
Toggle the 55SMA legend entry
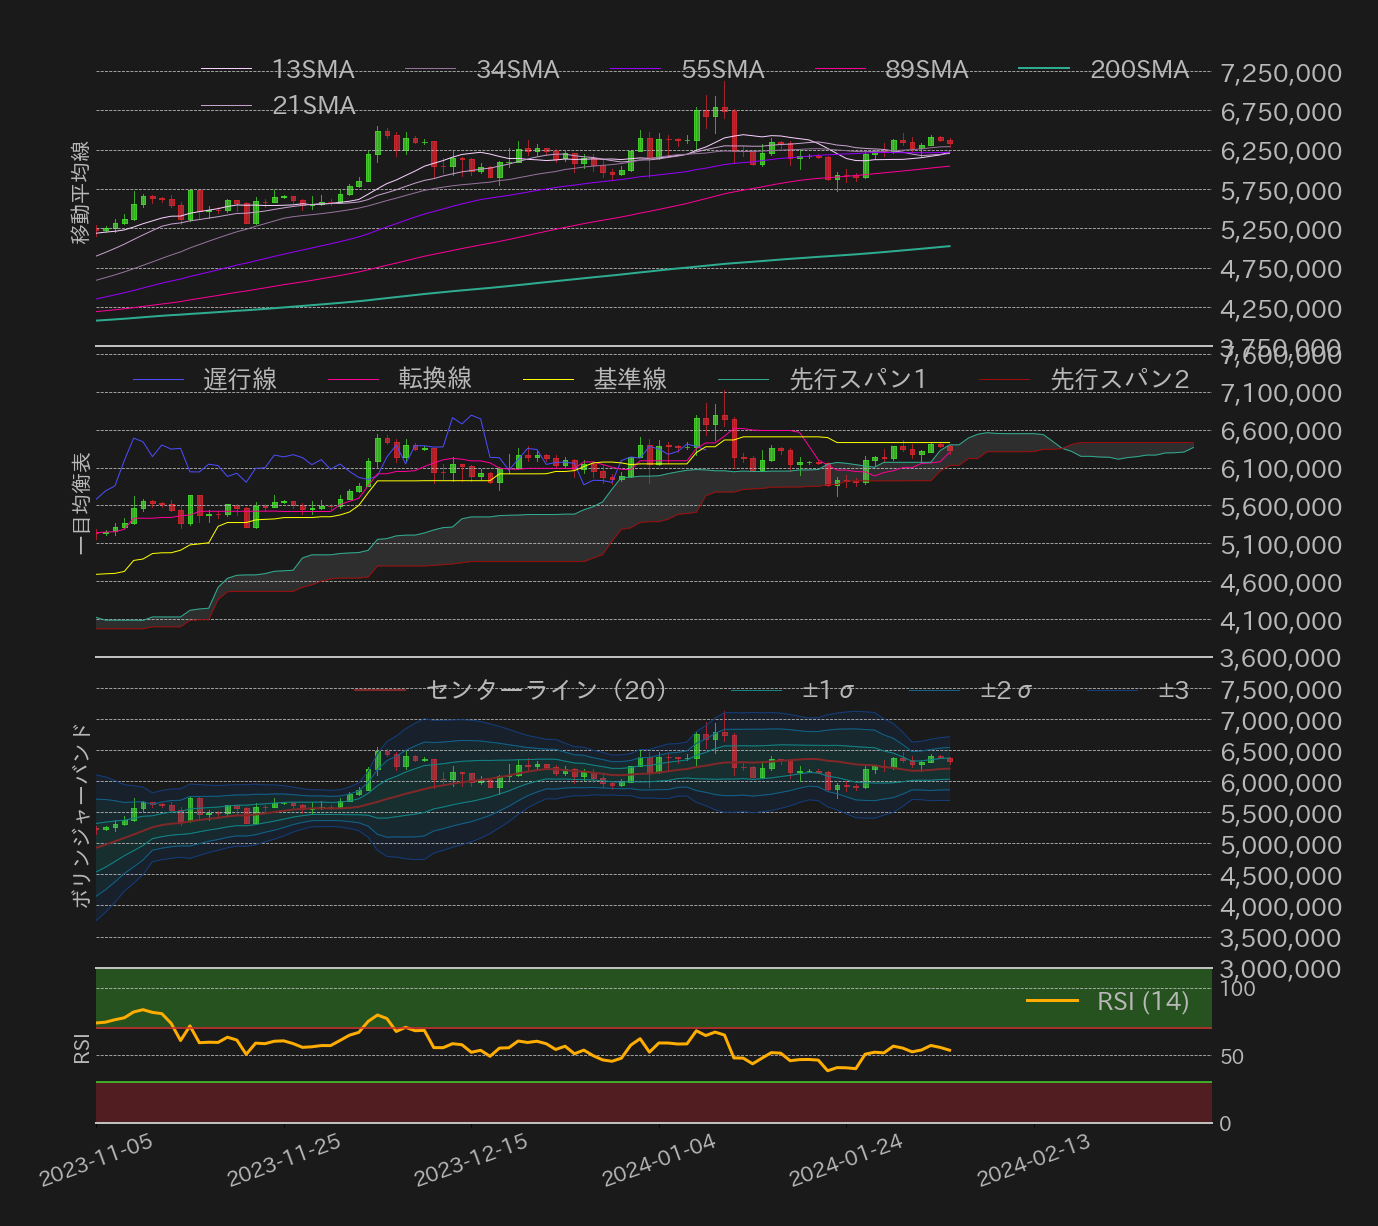pyautogui.click(x=687, y=70)
